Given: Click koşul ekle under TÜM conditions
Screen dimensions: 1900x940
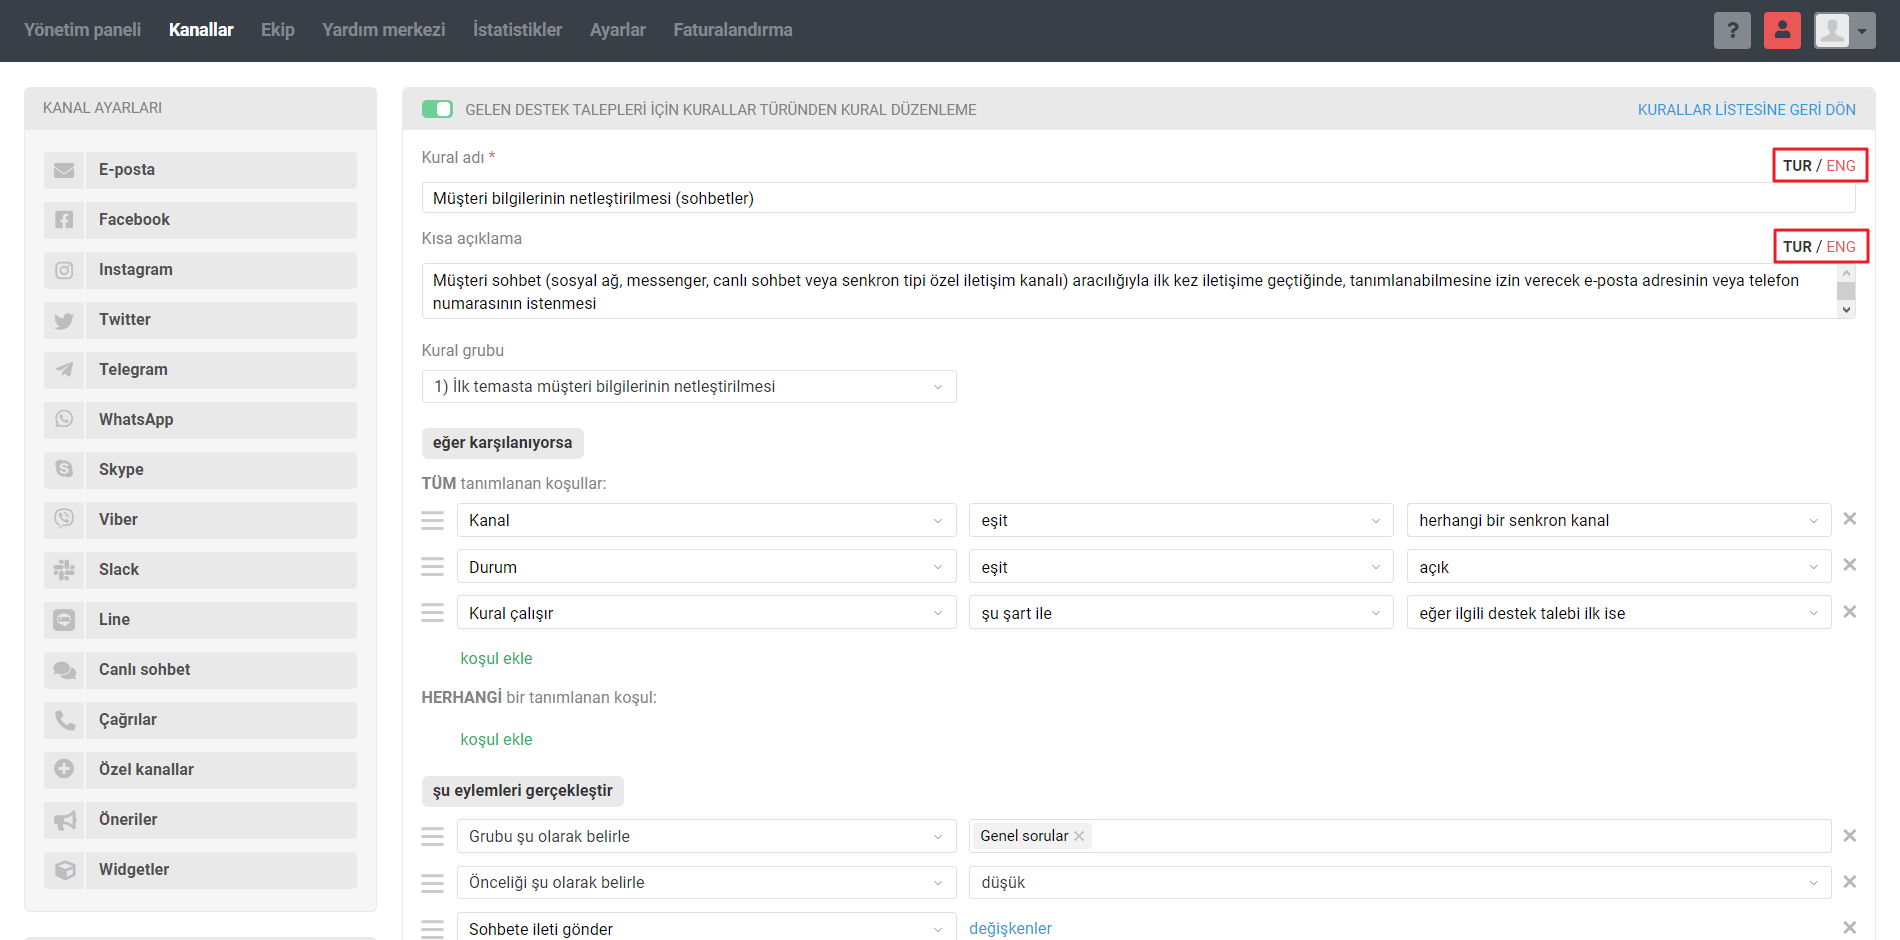Looking at the screenshot, I should point(496,658).
